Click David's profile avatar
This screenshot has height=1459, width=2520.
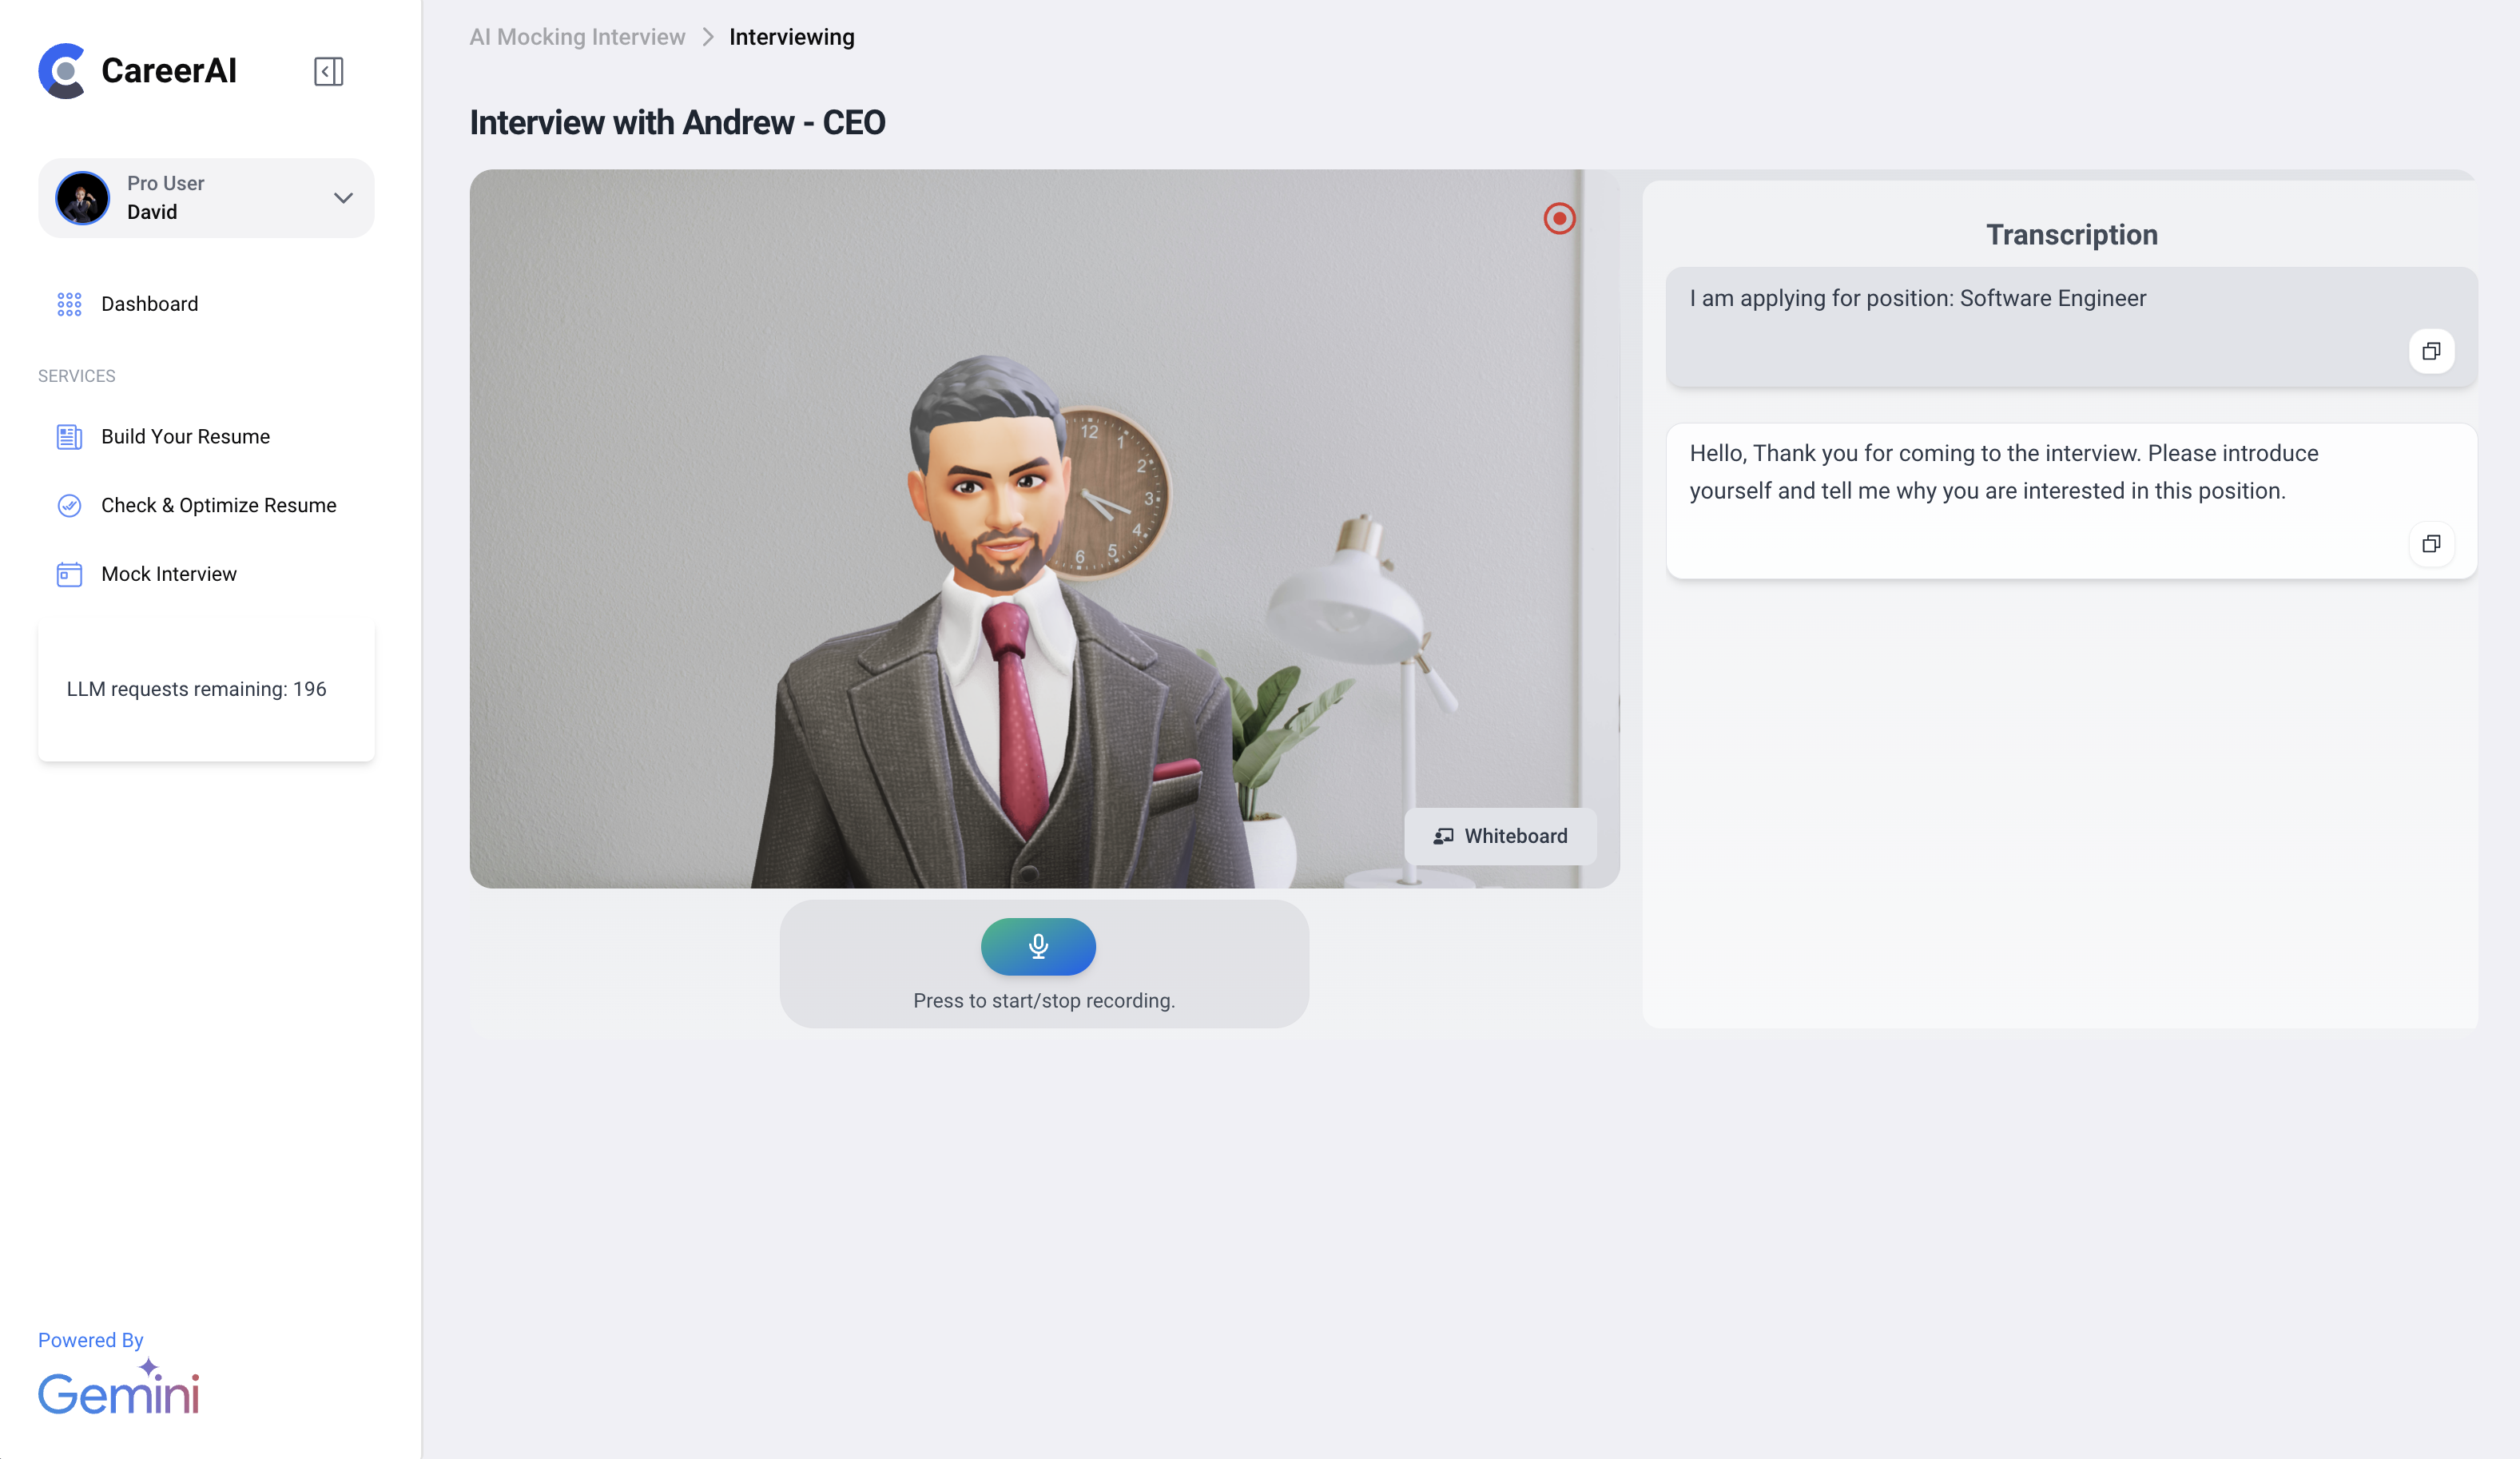click(x=83, y=198)
